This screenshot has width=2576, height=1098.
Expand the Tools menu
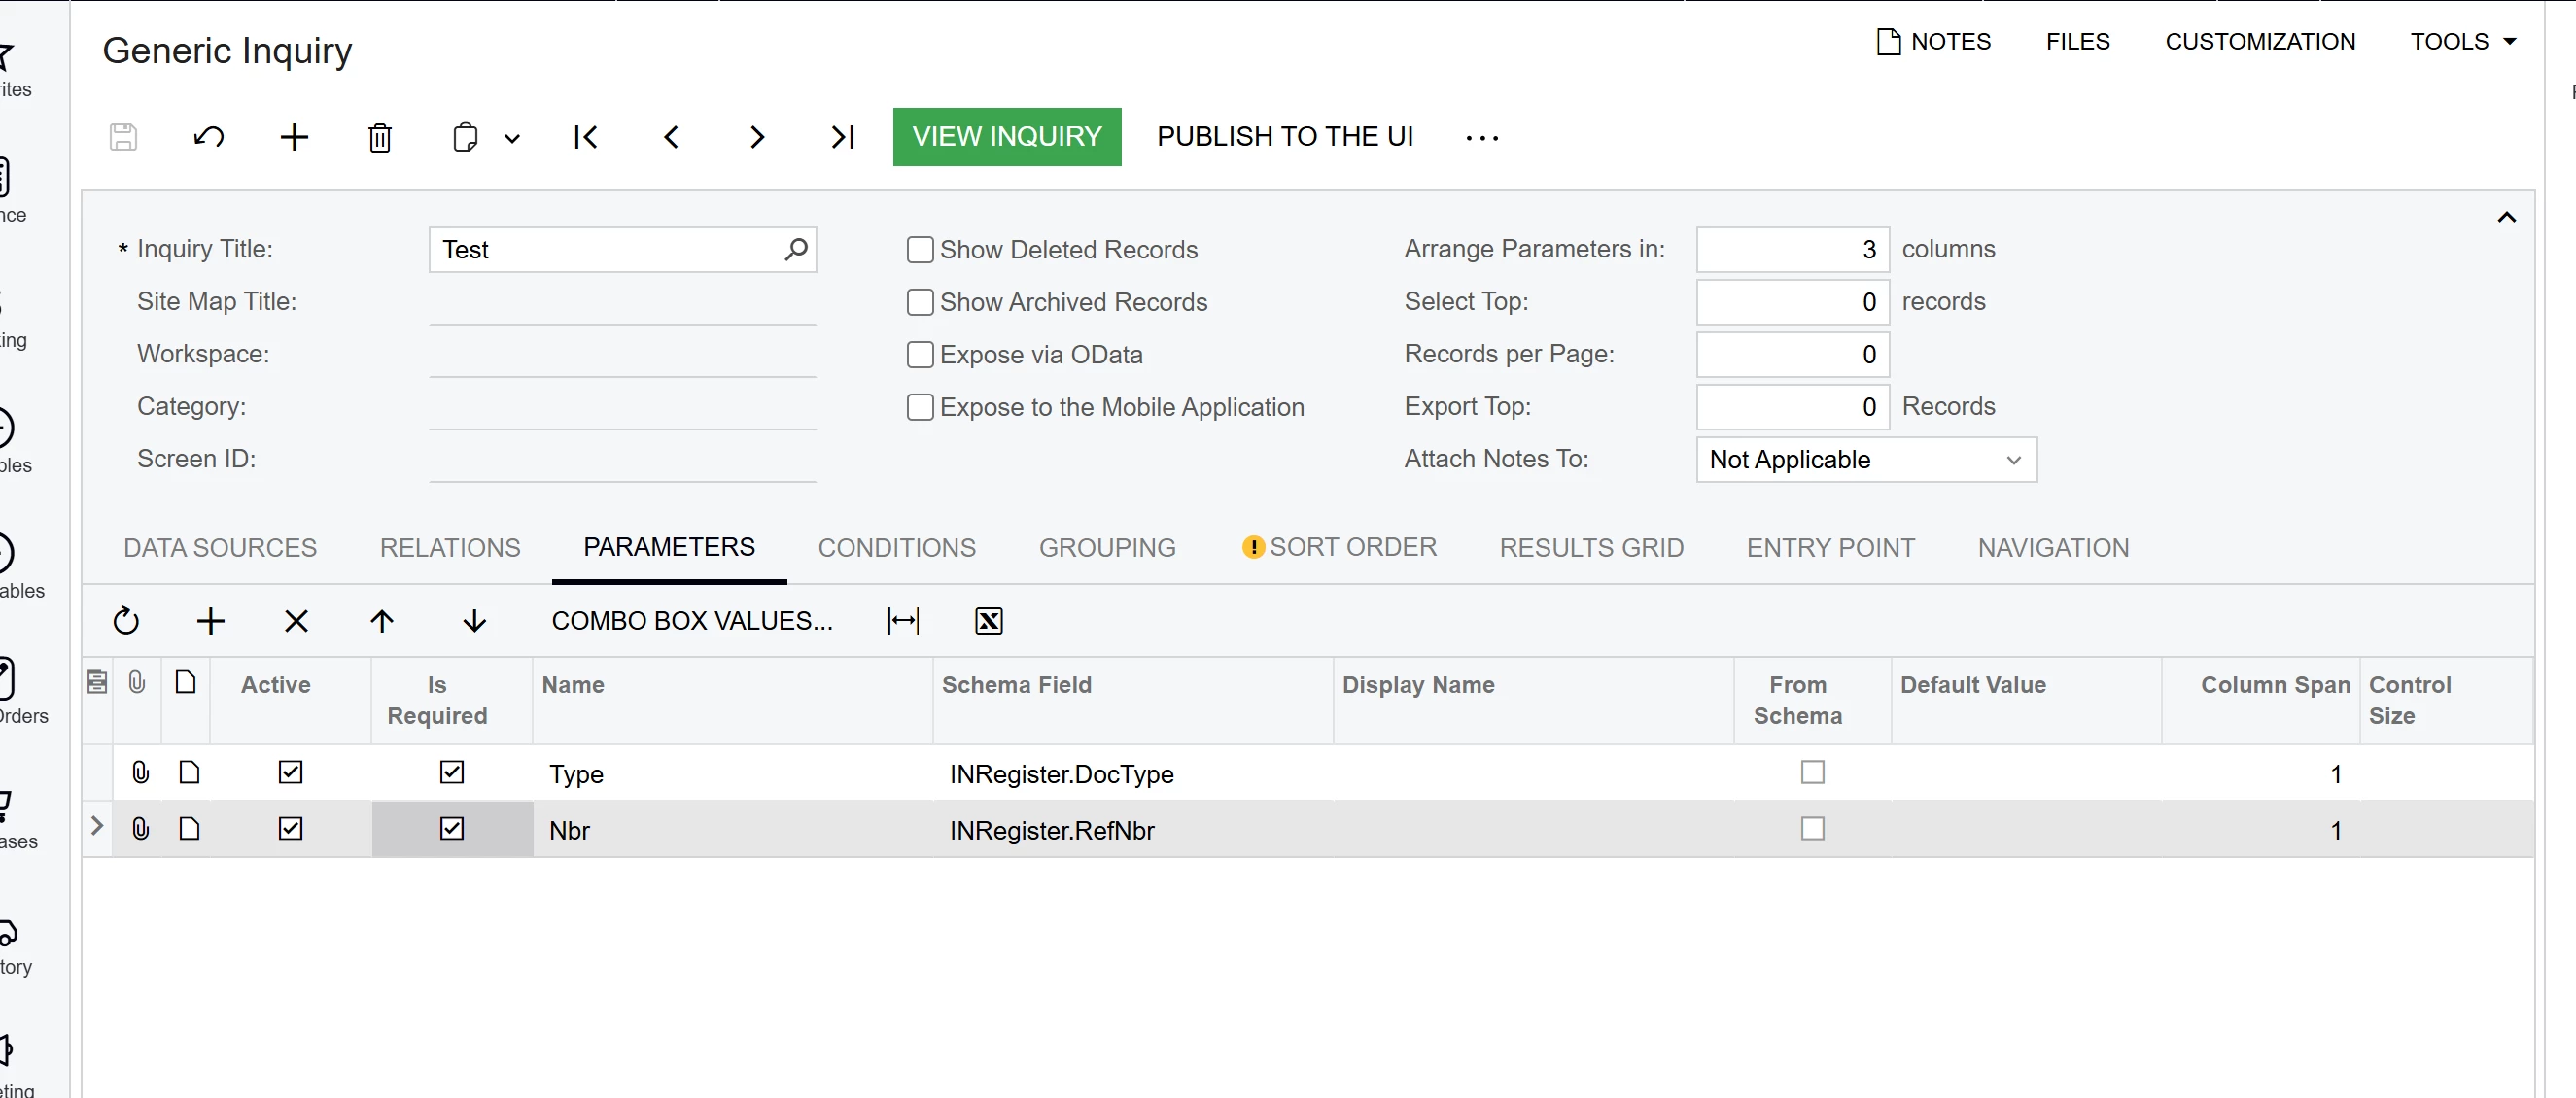click(2462, 42)
